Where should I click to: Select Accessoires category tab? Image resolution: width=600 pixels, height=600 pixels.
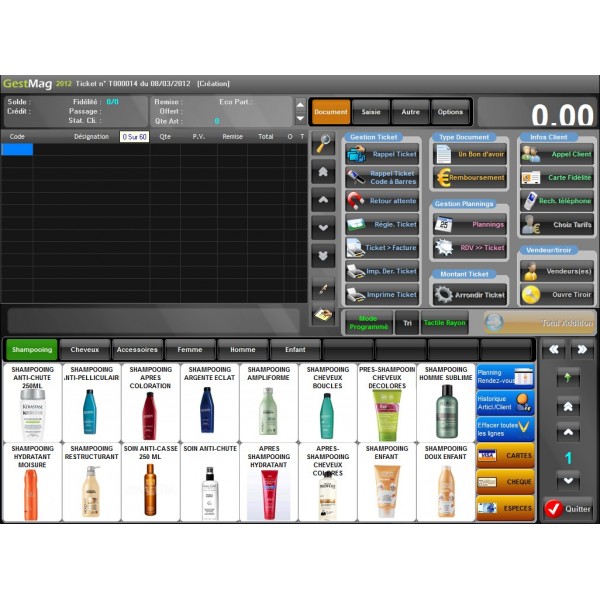click(137, 349)
